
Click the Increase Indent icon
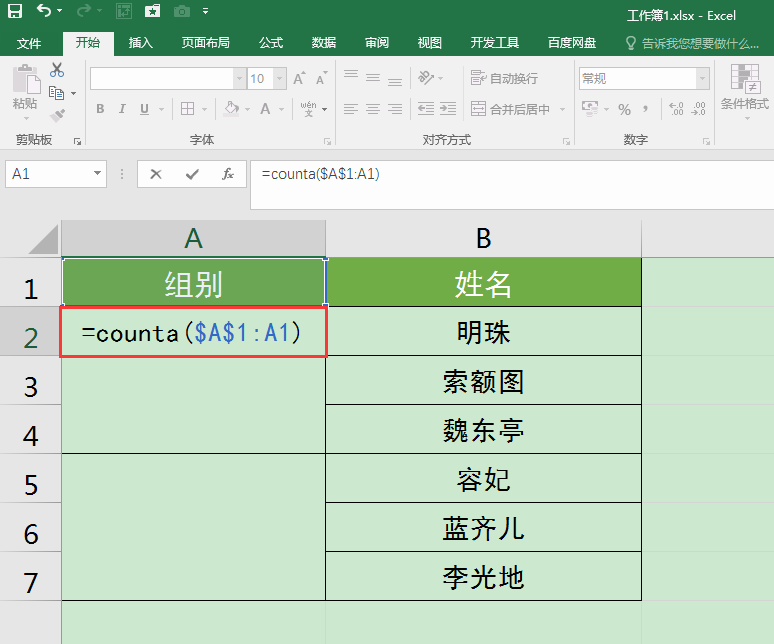[448, 109]
